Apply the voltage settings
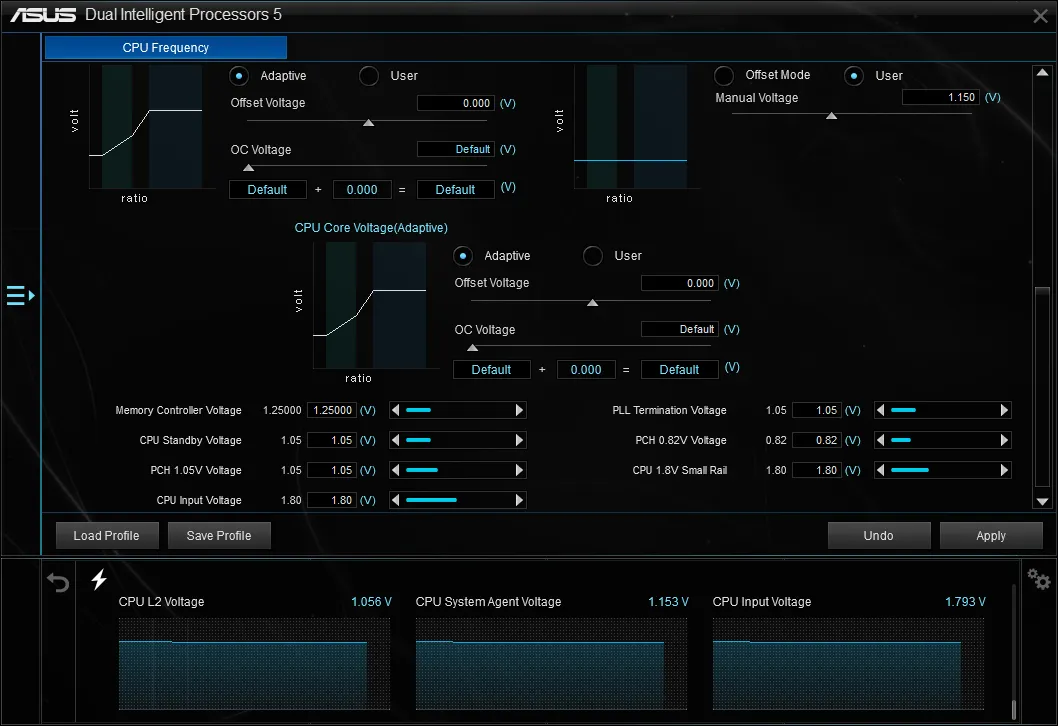This screenshot has height=726, width=1058. pyautogui.click(x=991, y=536)
